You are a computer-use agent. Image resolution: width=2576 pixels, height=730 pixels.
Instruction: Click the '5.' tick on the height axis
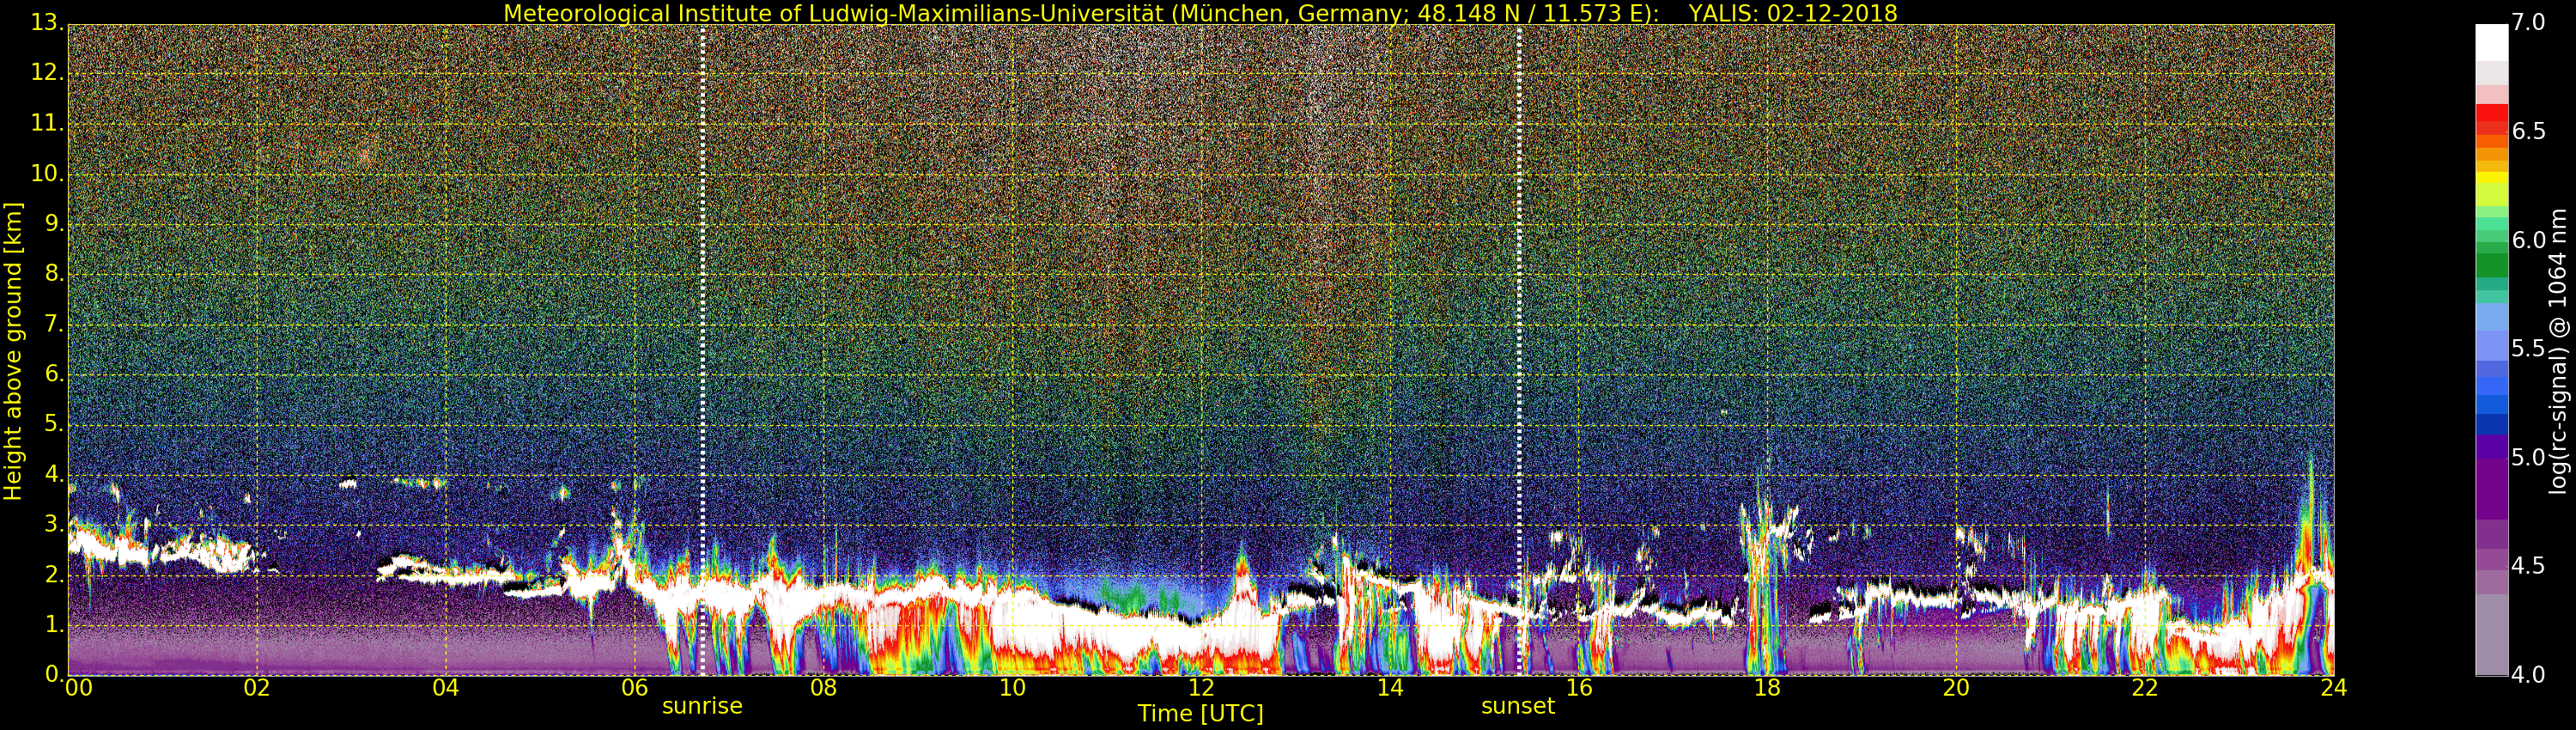coord(54,424)
